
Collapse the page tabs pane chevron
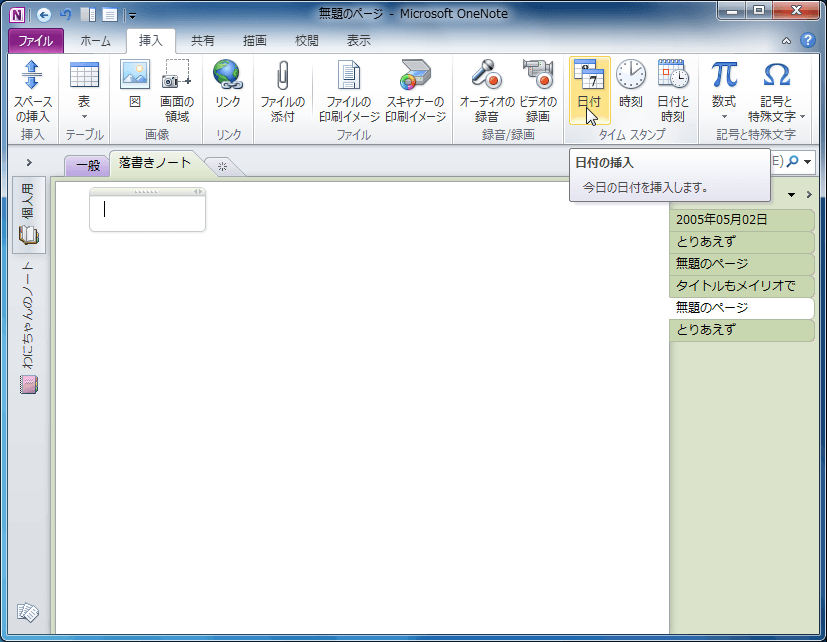(x=809, y=195)
